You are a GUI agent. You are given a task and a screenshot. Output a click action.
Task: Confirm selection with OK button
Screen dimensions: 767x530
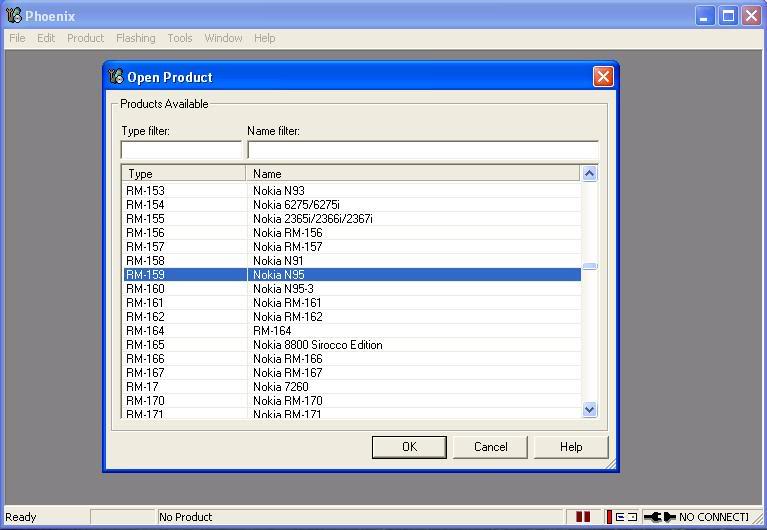coord(409,447)
